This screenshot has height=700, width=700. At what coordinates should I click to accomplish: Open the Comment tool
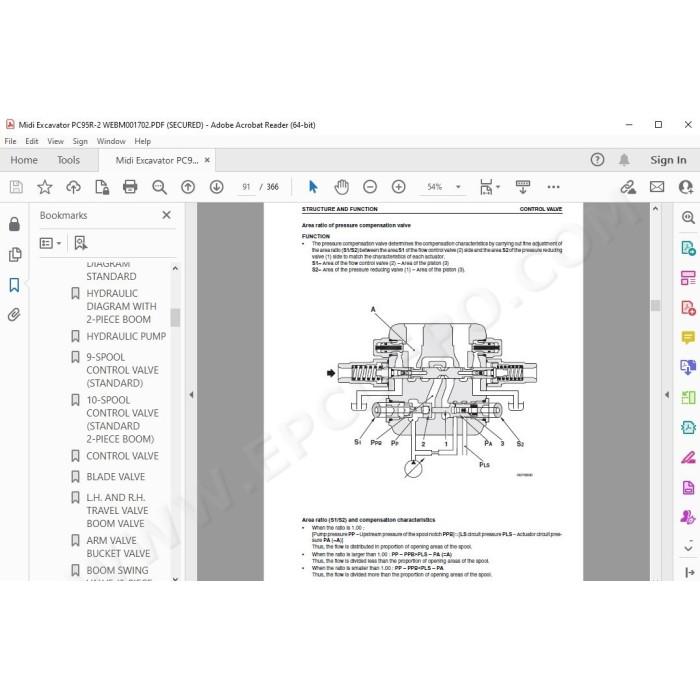click(x=688, y=337)
